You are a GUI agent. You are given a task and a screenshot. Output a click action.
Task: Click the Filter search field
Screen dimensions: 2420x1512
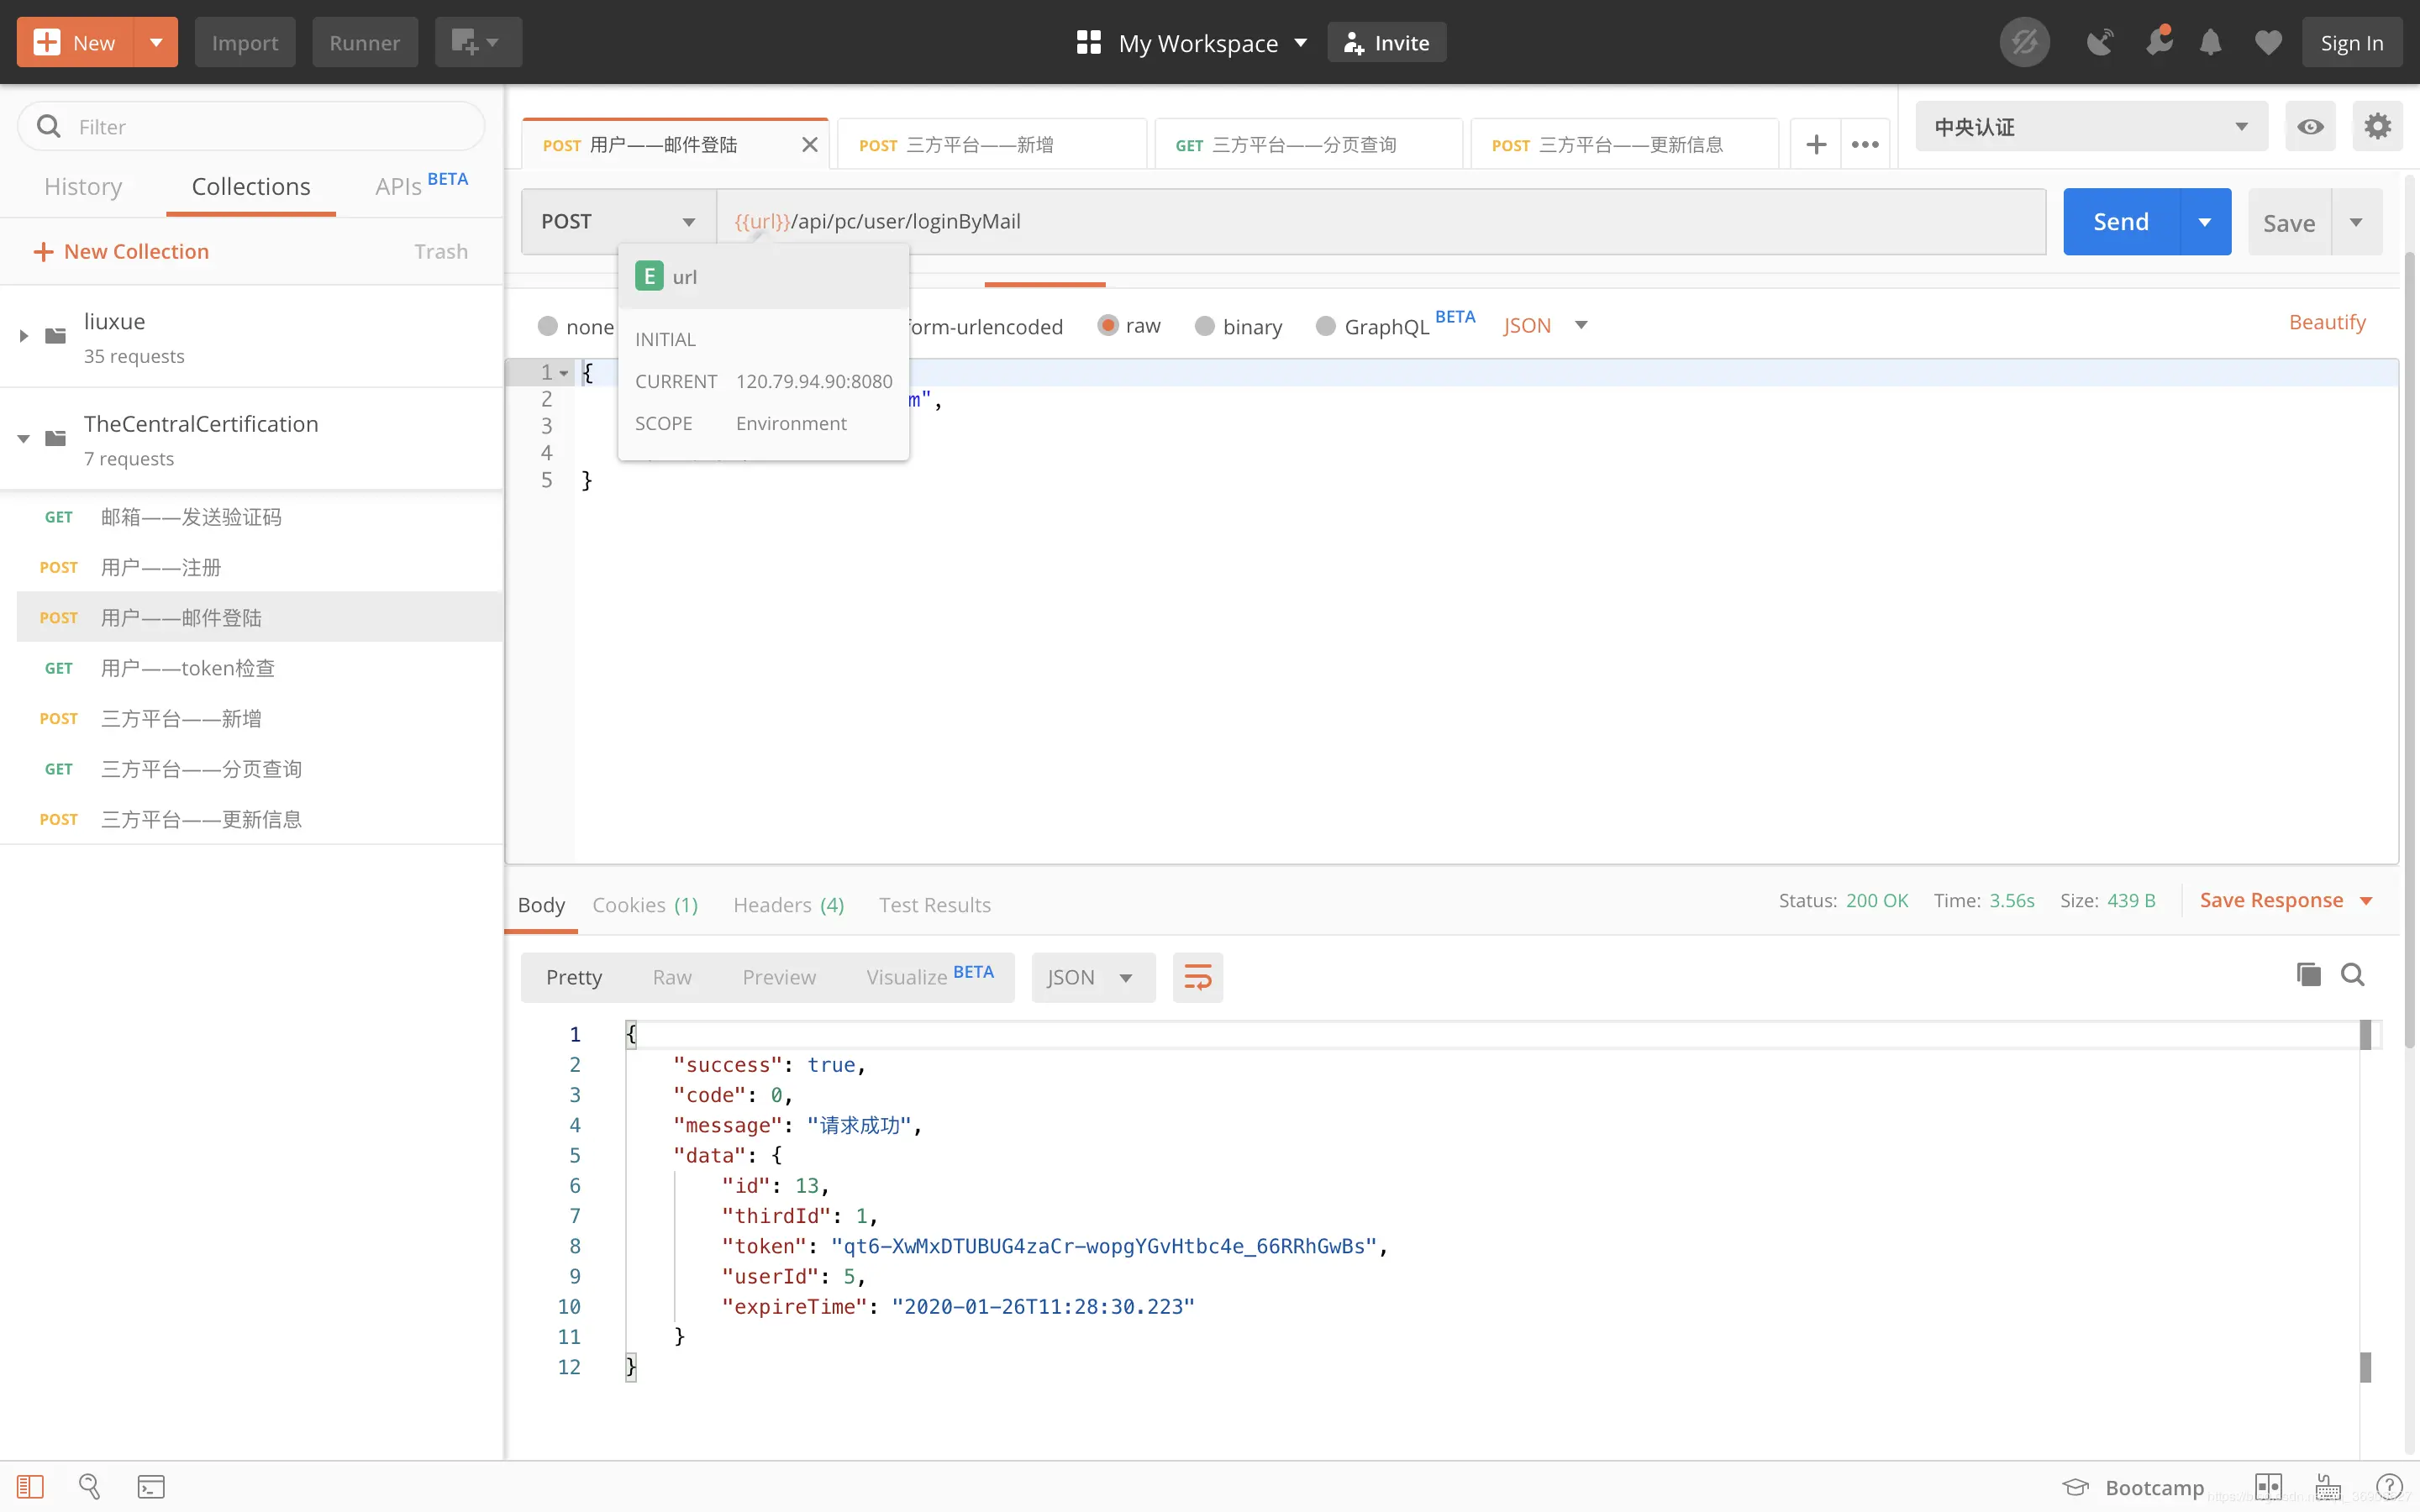[251, 126]
